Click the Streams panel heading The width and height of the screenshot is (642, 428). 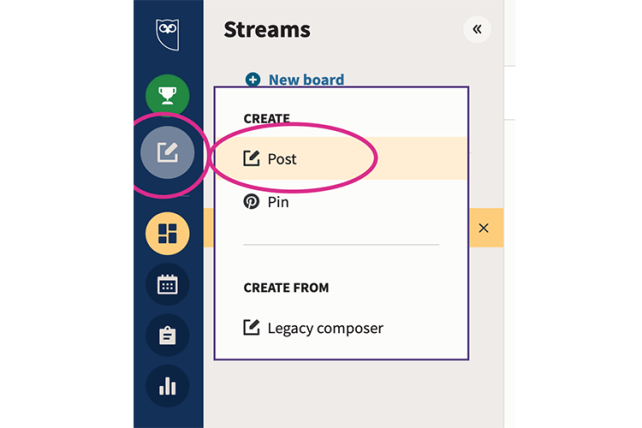point(267,30)
